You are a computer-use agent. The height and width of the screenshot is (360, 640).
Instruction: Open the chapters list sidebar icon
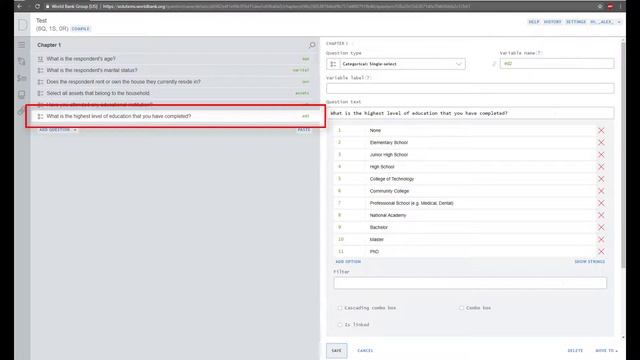tap(22, 45)
